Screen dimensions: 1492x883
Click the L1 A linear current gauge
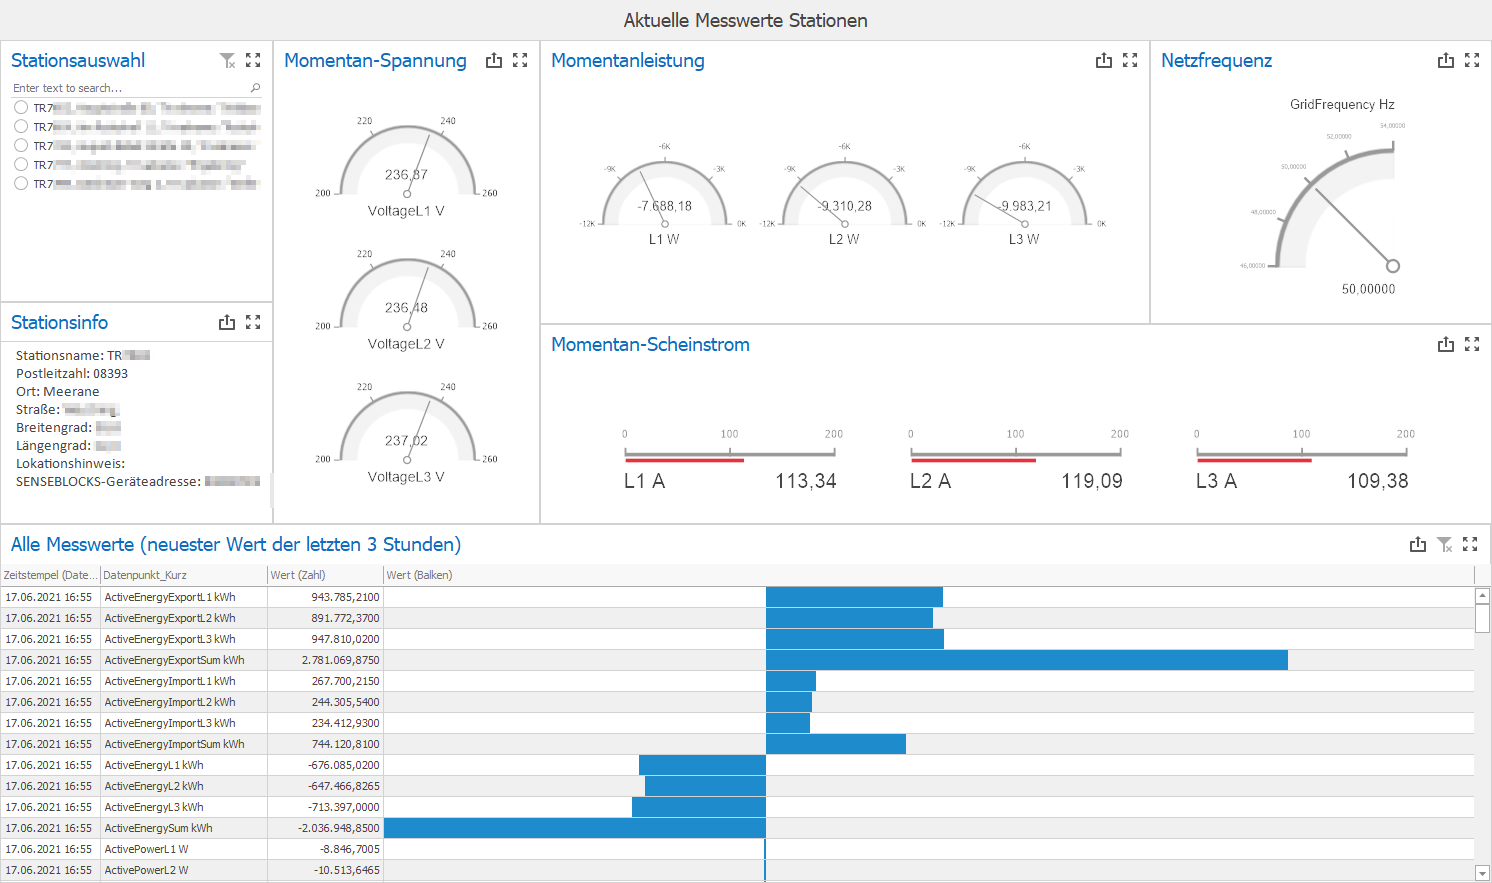click(x=730, y=461)
